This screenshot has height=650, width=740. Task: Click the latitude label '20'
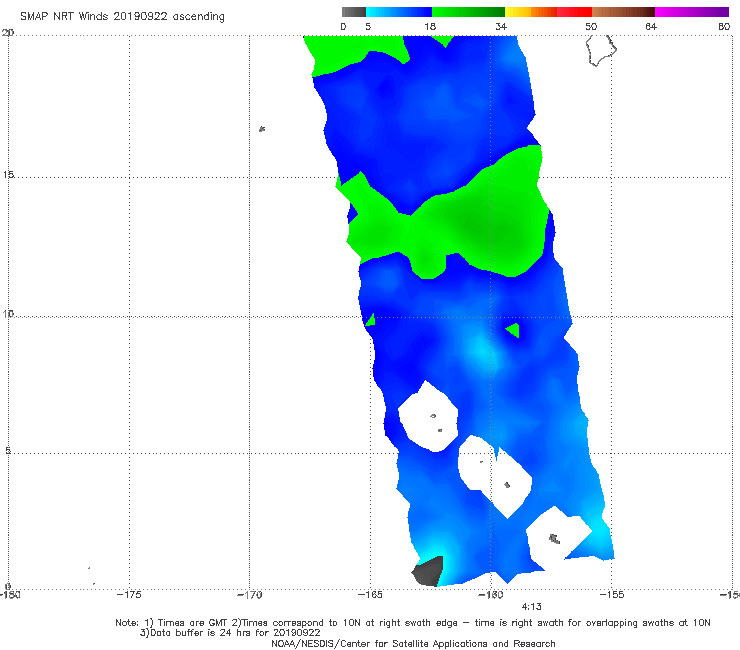[8, 32]
